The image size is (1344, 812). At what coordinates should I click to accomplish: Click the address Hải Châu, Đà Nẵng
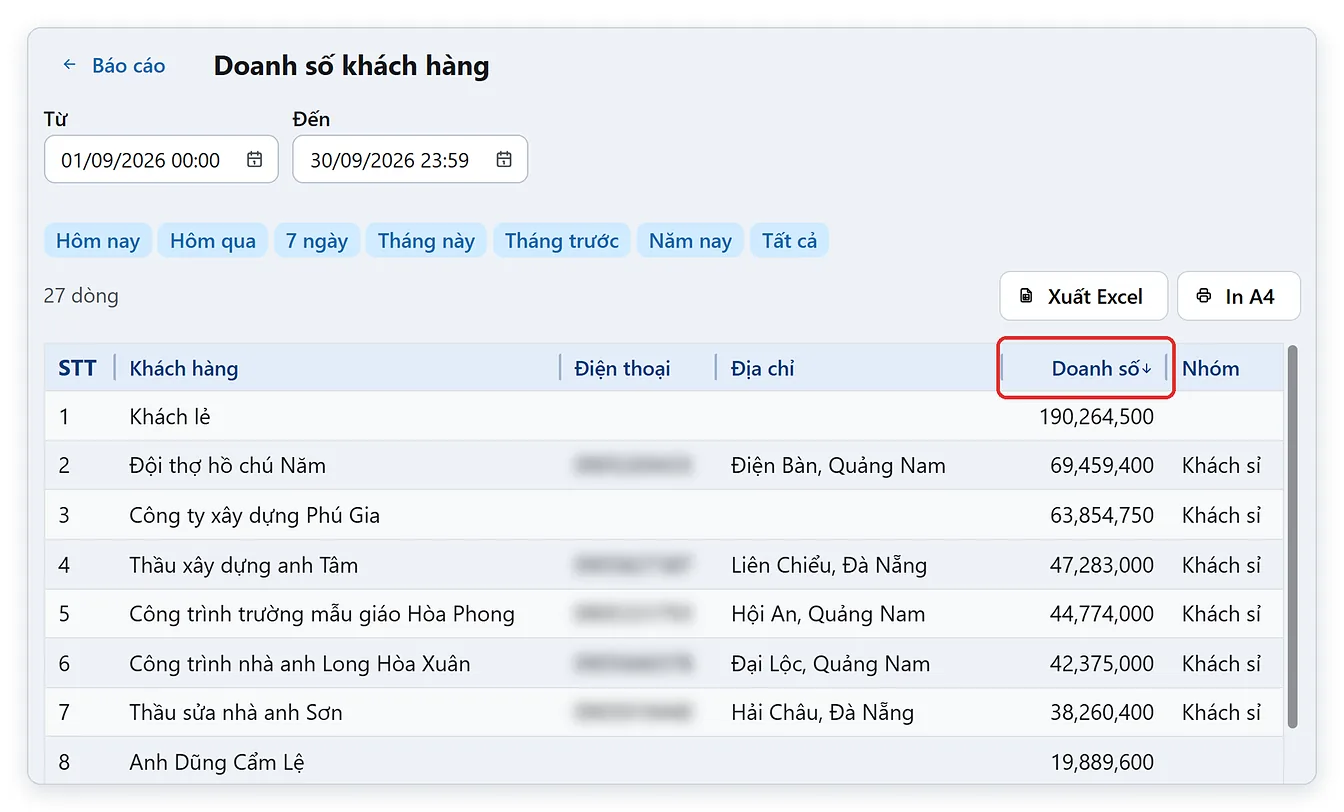tap(822, 713)
